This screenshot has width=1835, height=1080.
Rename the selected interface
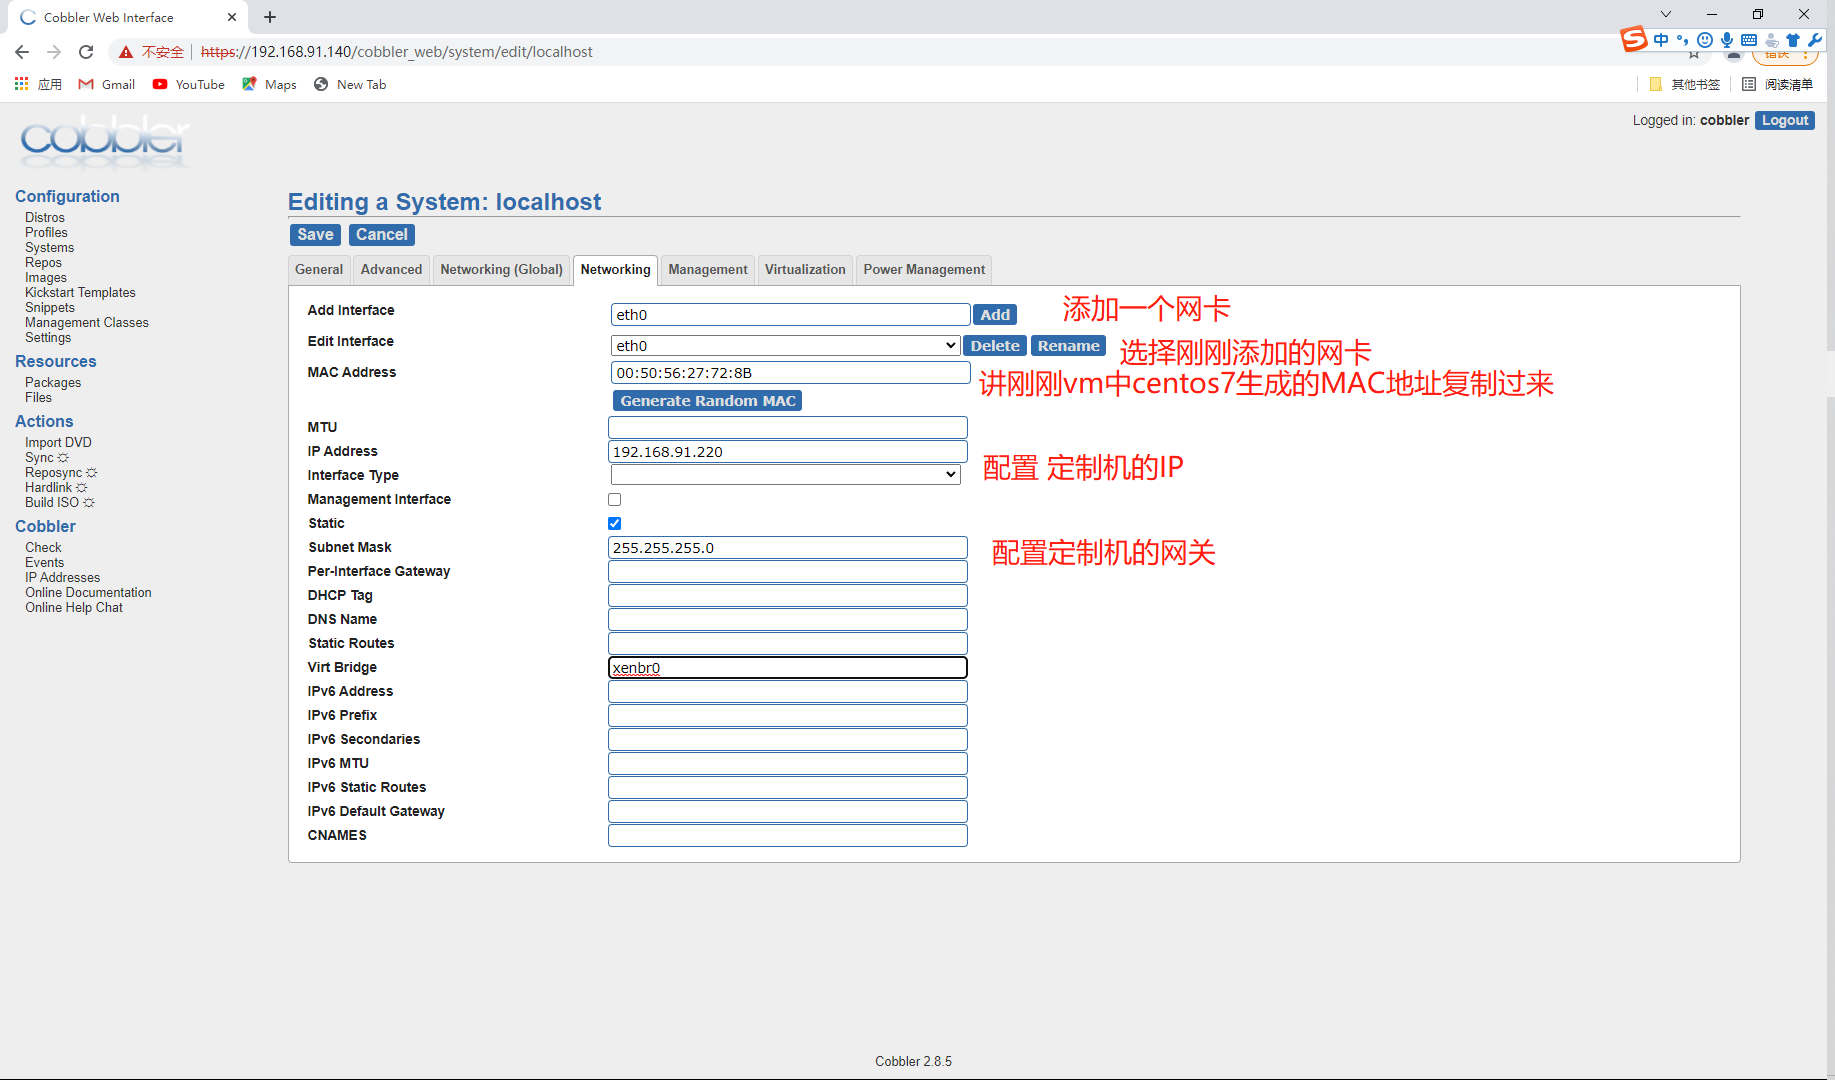click(x=1068, y=345)
